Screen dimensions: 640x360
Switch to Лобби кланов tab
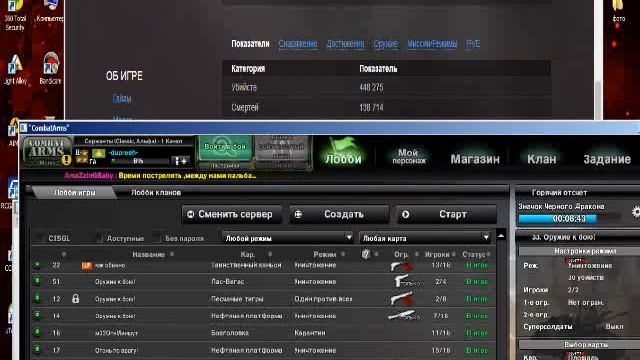[156, 192]
